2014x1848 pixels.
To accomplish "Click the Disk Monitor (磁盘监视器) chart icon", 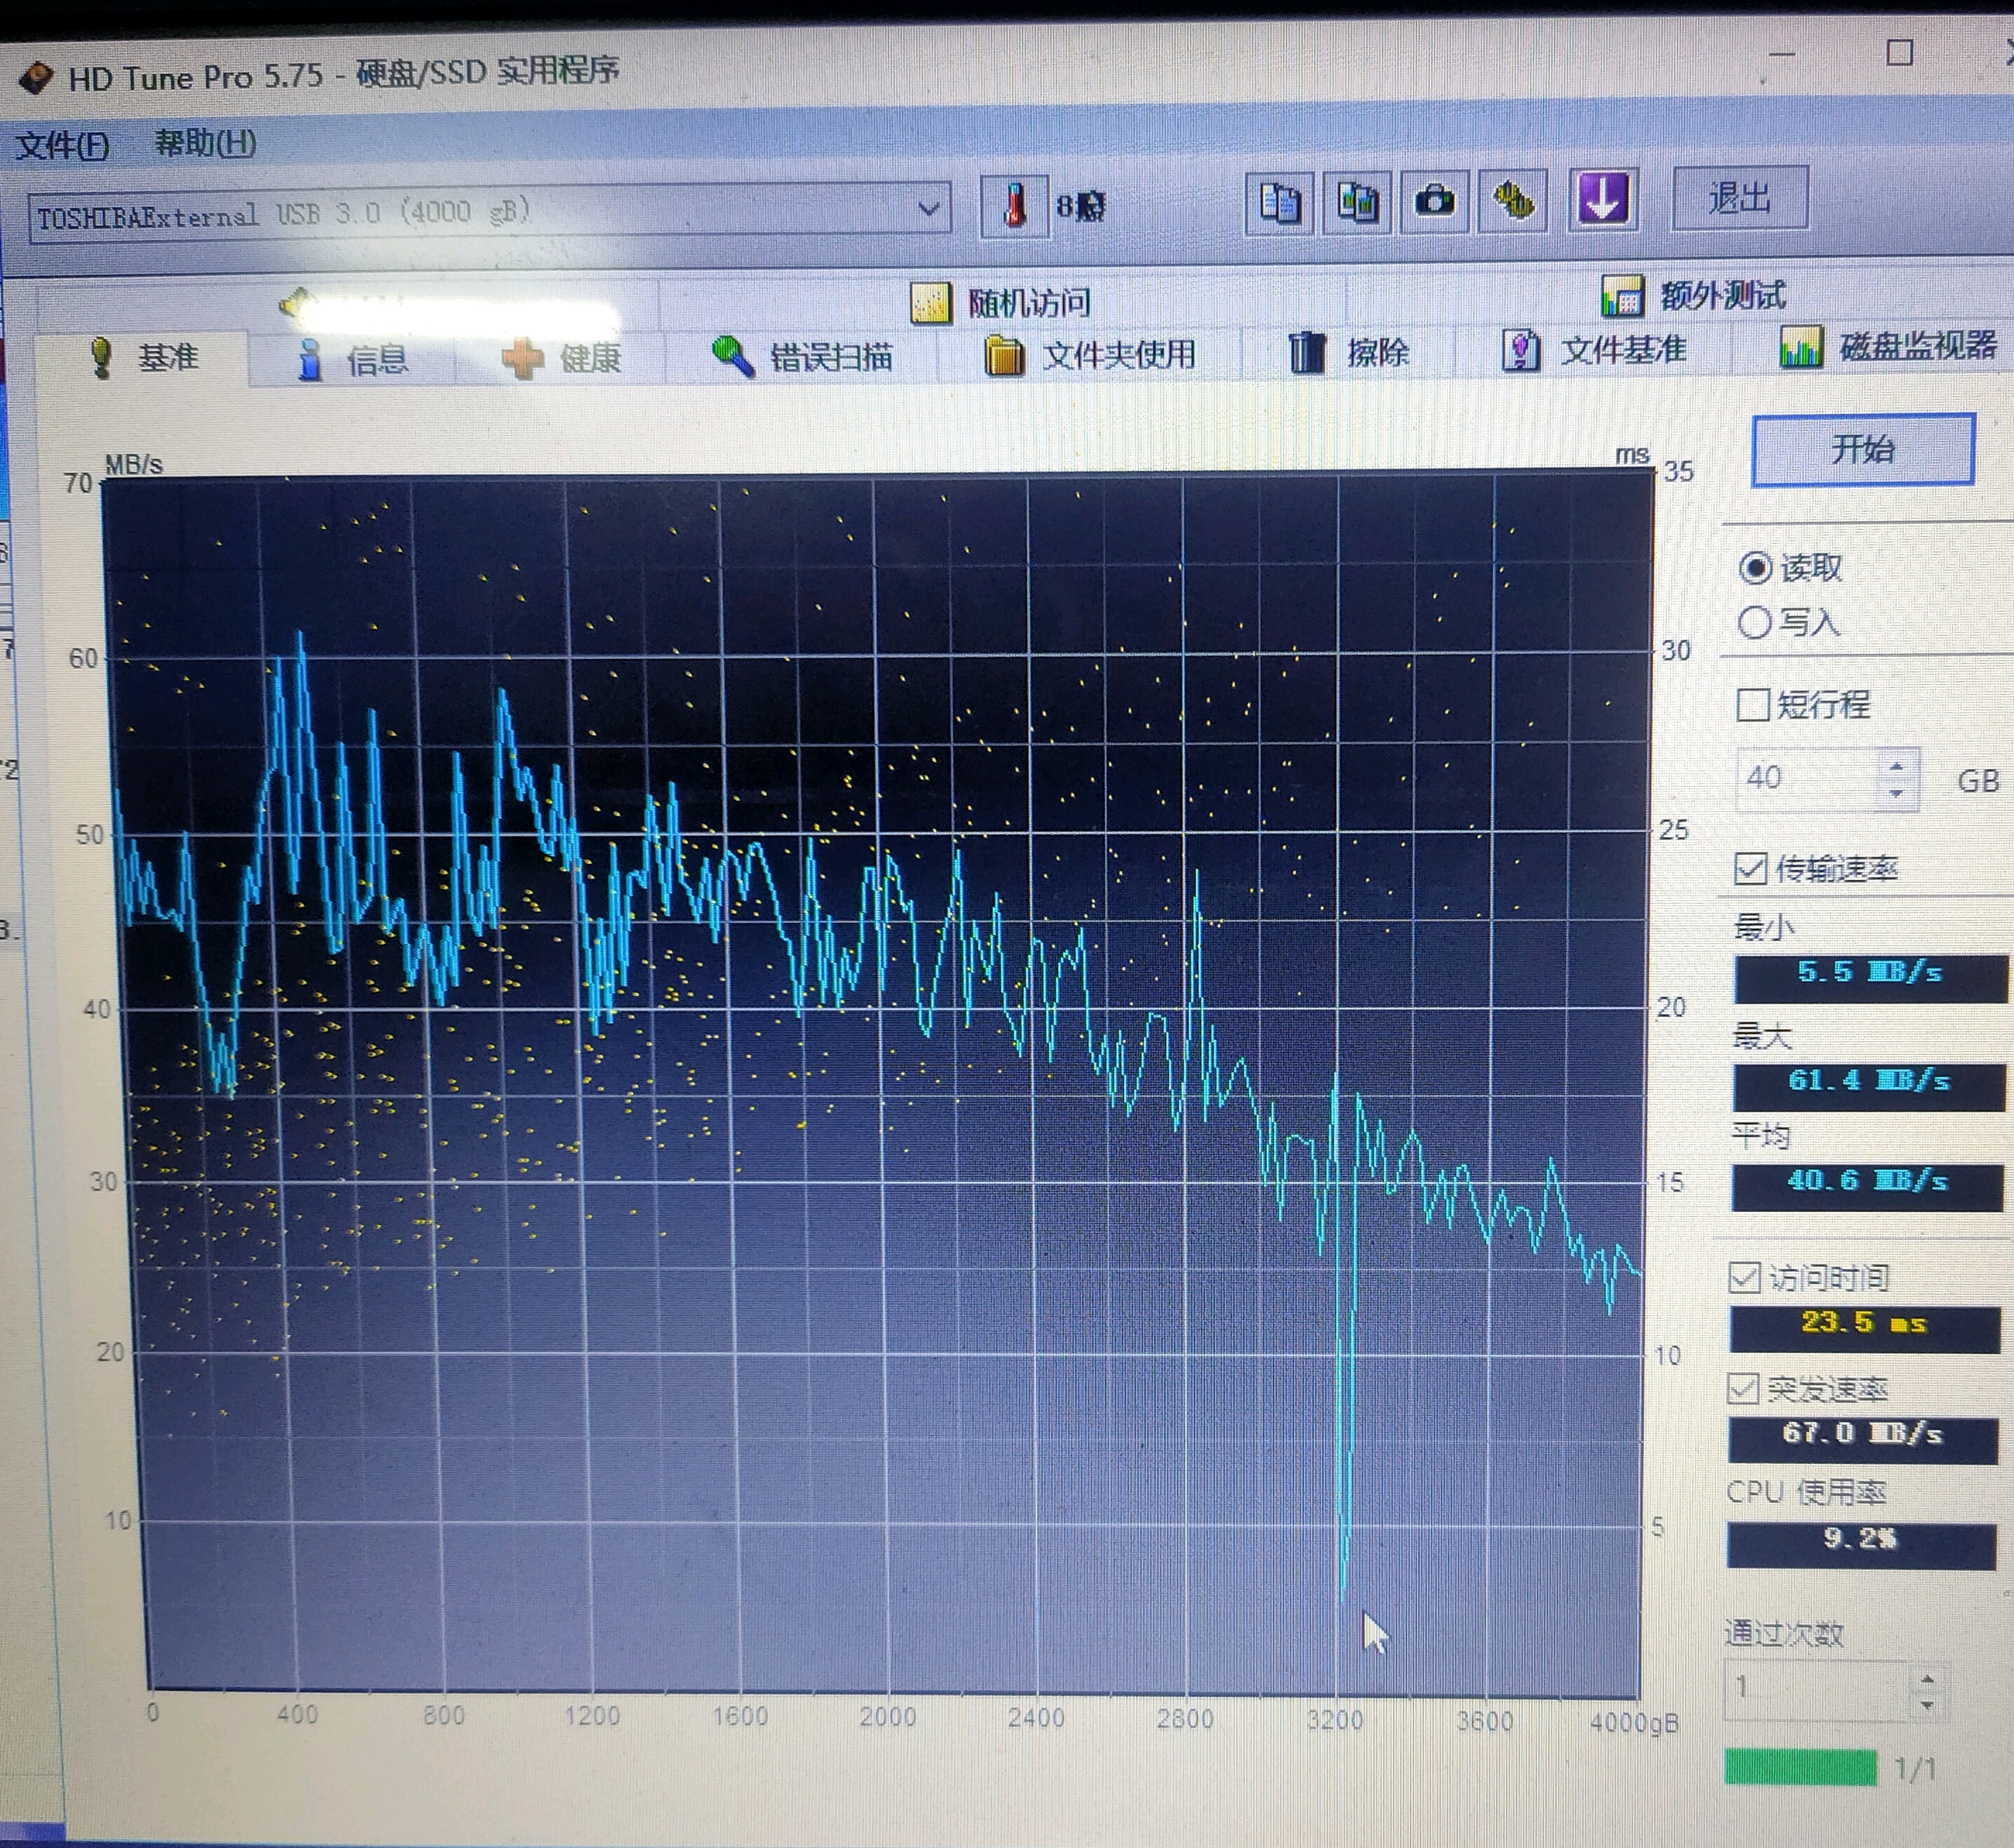I will [1800, 348].
